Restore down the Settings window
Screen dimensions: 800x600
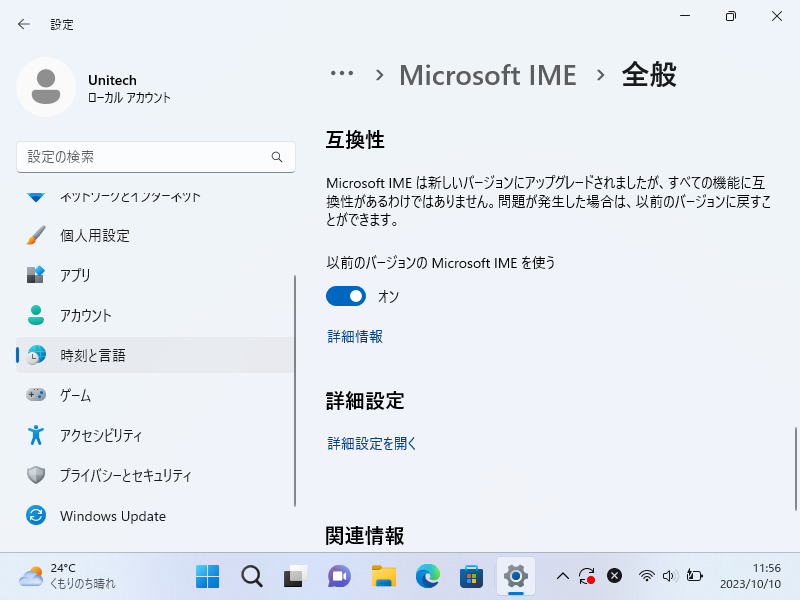[x=731, y=16]
